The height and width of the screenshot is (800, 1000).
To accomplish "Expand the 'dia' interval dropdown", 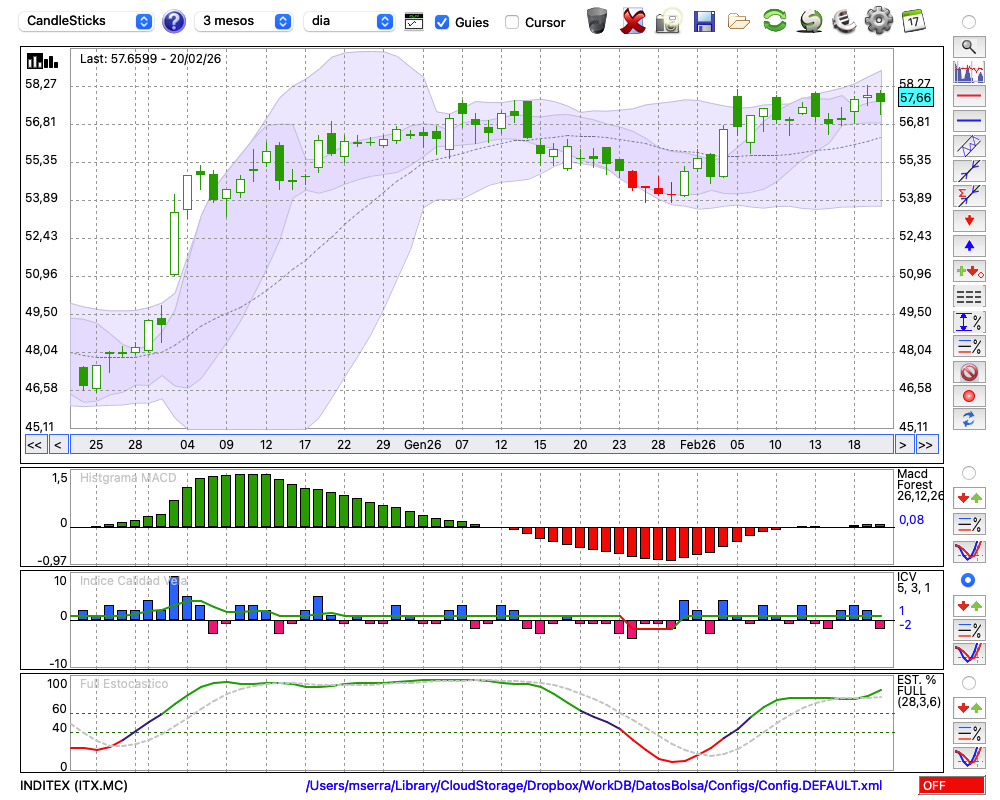I will click(349, 21).
